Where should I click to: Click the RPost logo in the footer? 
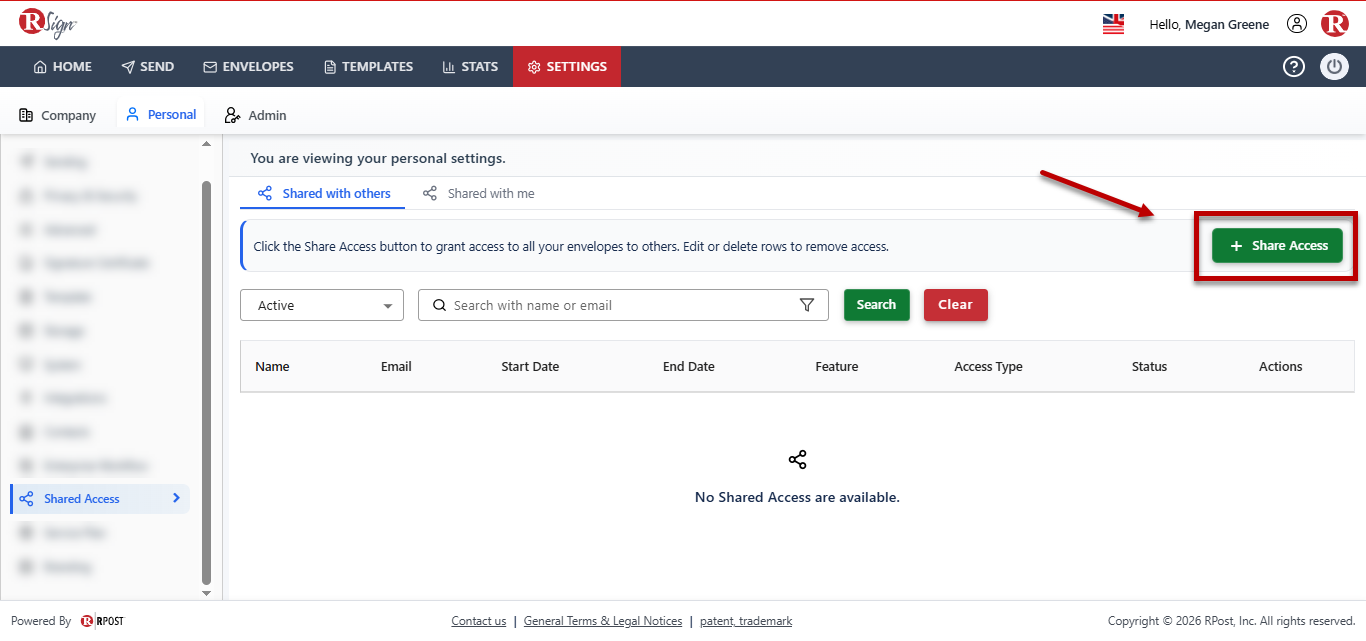coord(102,621)
